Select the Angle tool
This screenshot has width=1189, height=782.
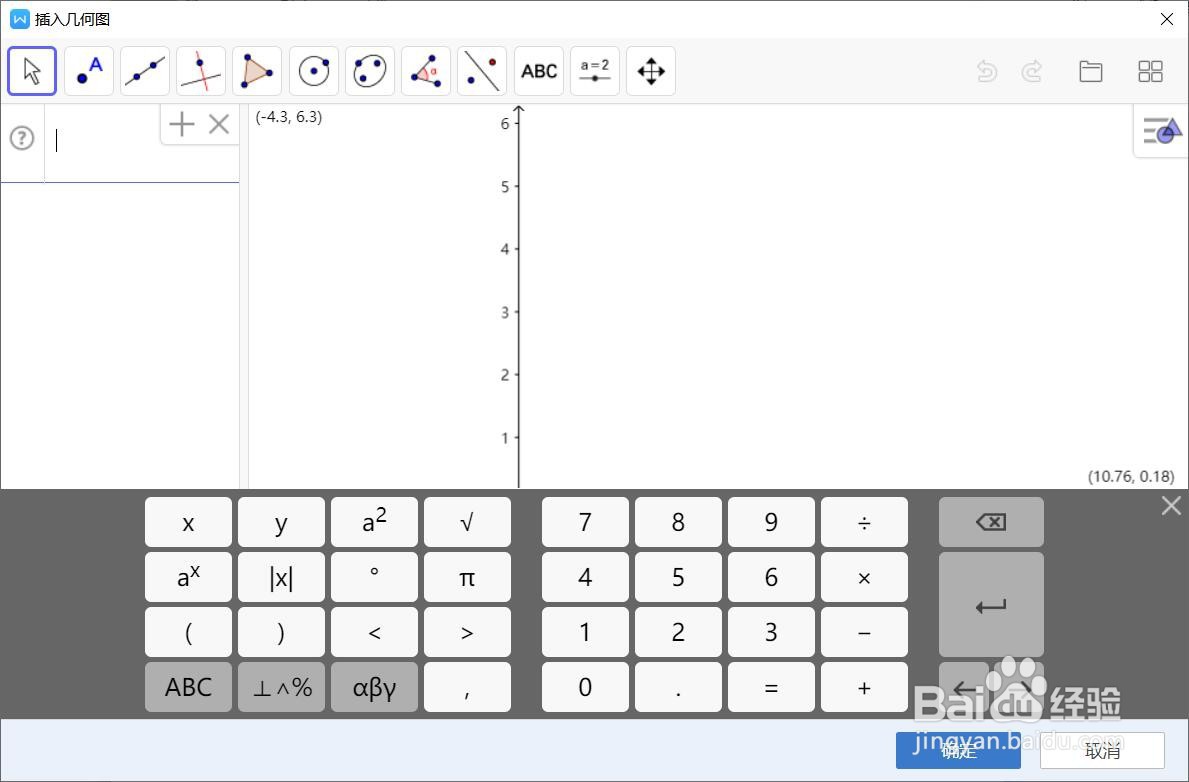426,71
